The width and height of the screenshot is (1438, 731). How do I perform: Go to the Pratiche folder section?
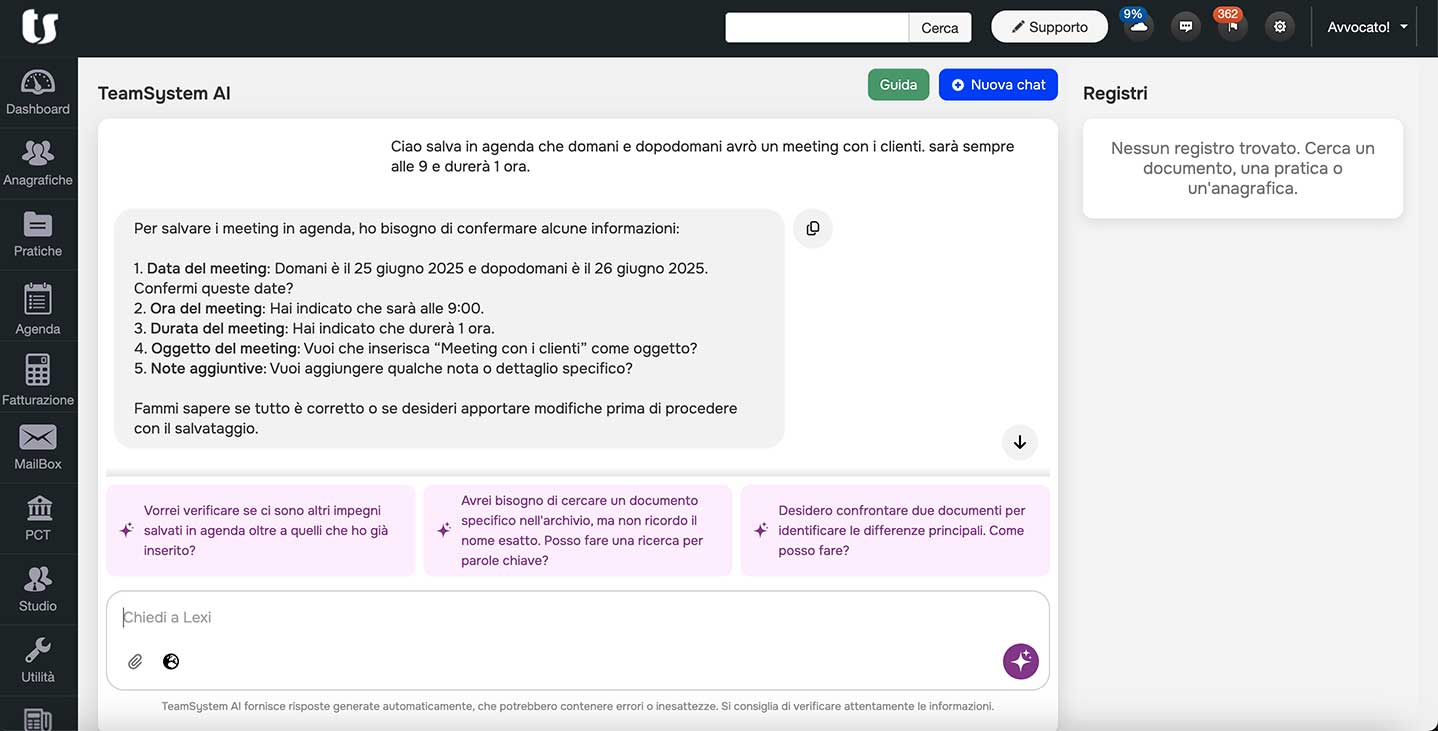tap(38, 235)
